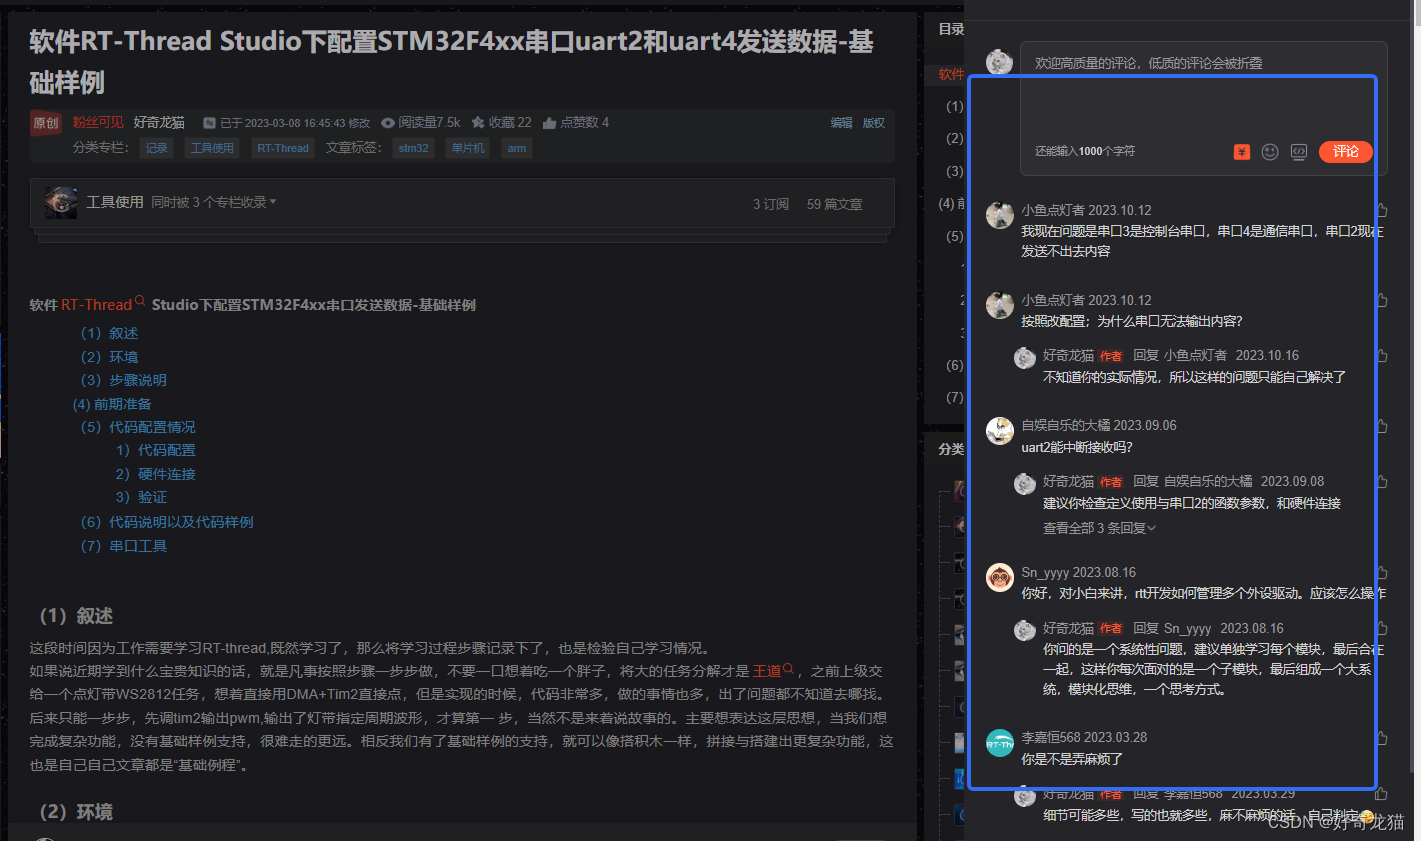Click the highlighted 王道 keyword link
The height and width of the screenshot is (841, 1421).
(767, 671)
